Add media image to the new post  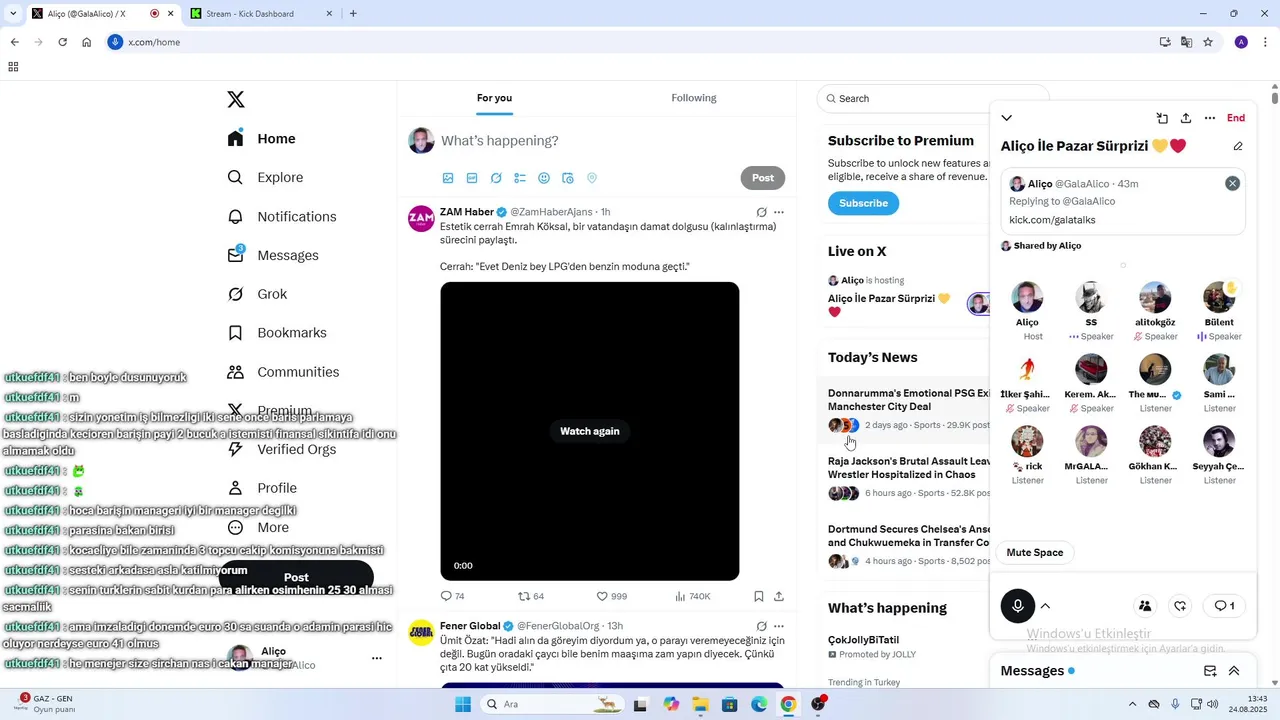(448, 178)
